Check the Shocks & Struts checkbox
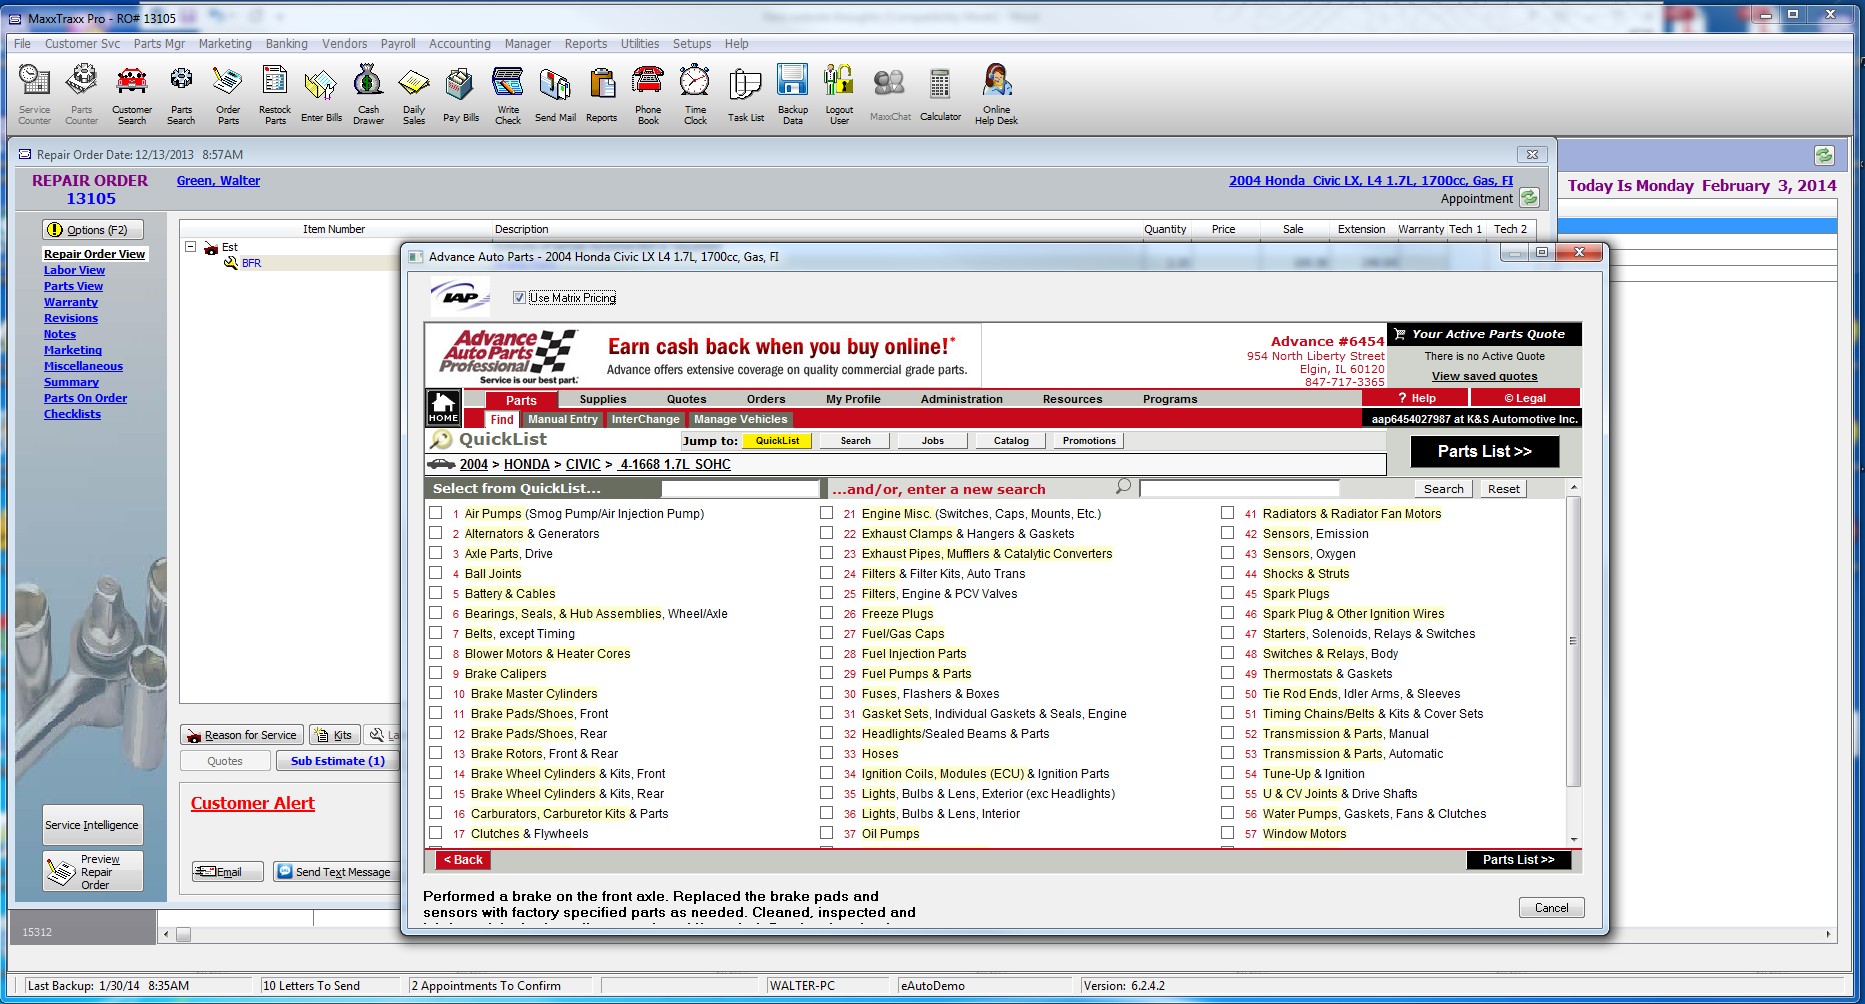 1227,572
